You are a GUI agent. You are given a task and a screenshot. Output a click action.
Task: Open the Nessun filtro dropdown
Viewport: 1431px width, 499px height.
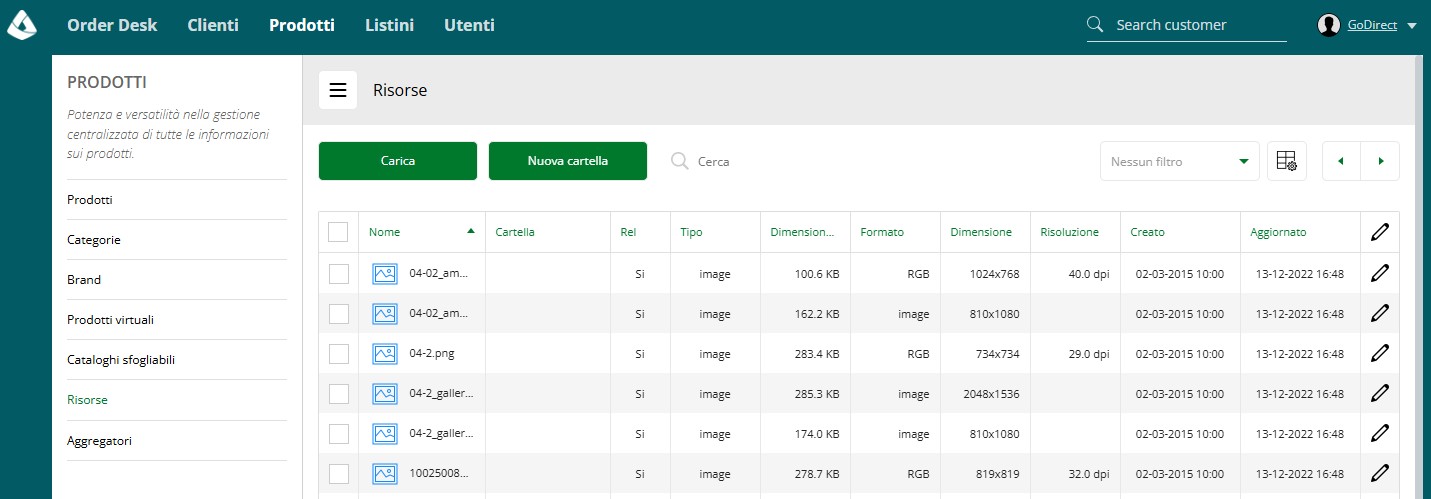tap(1180, 161)
